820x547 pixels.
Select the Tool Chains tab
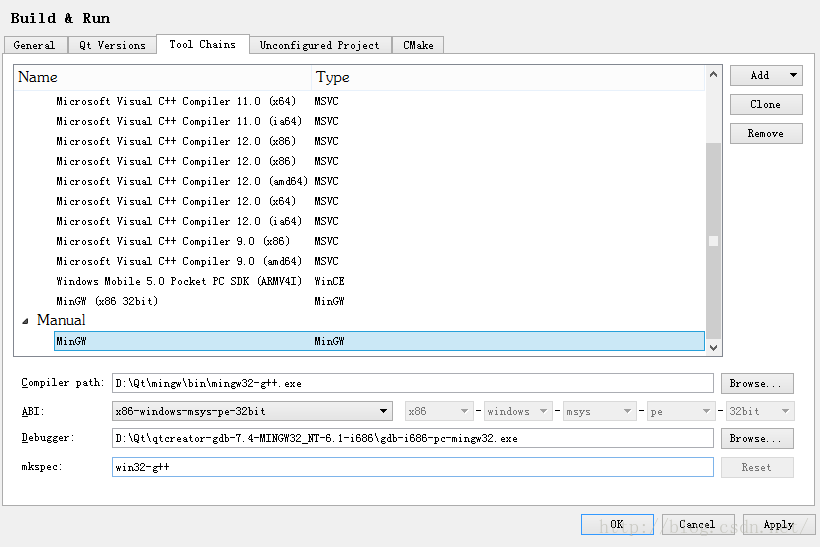click(202, 44)
